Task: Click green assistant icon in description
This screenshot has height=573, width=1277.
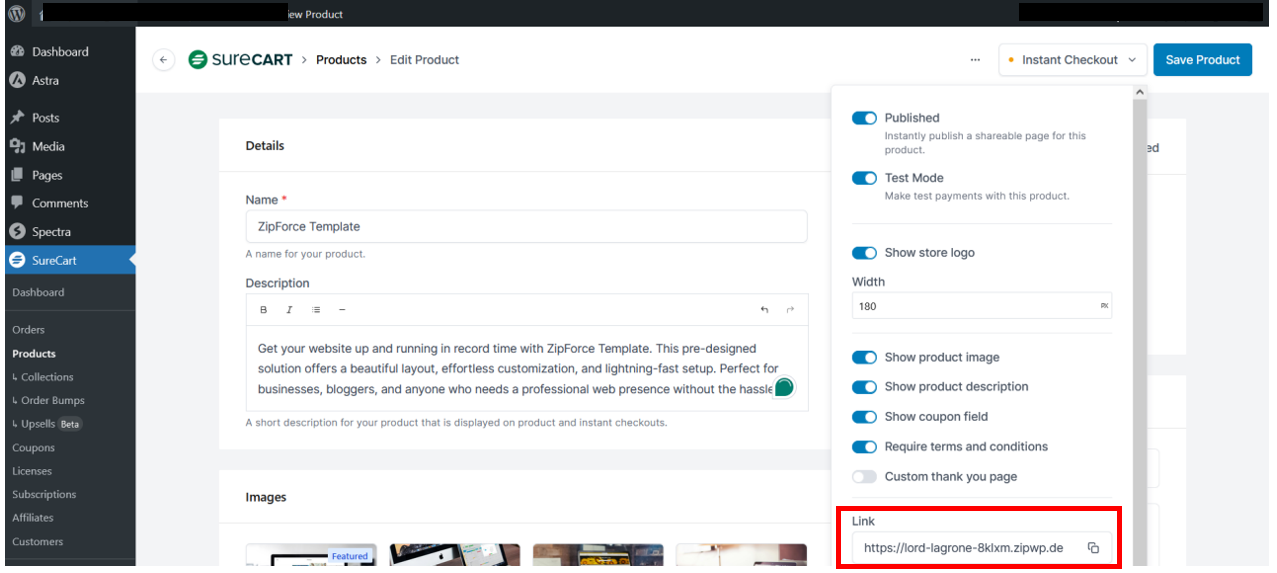Action: point(785,387)
